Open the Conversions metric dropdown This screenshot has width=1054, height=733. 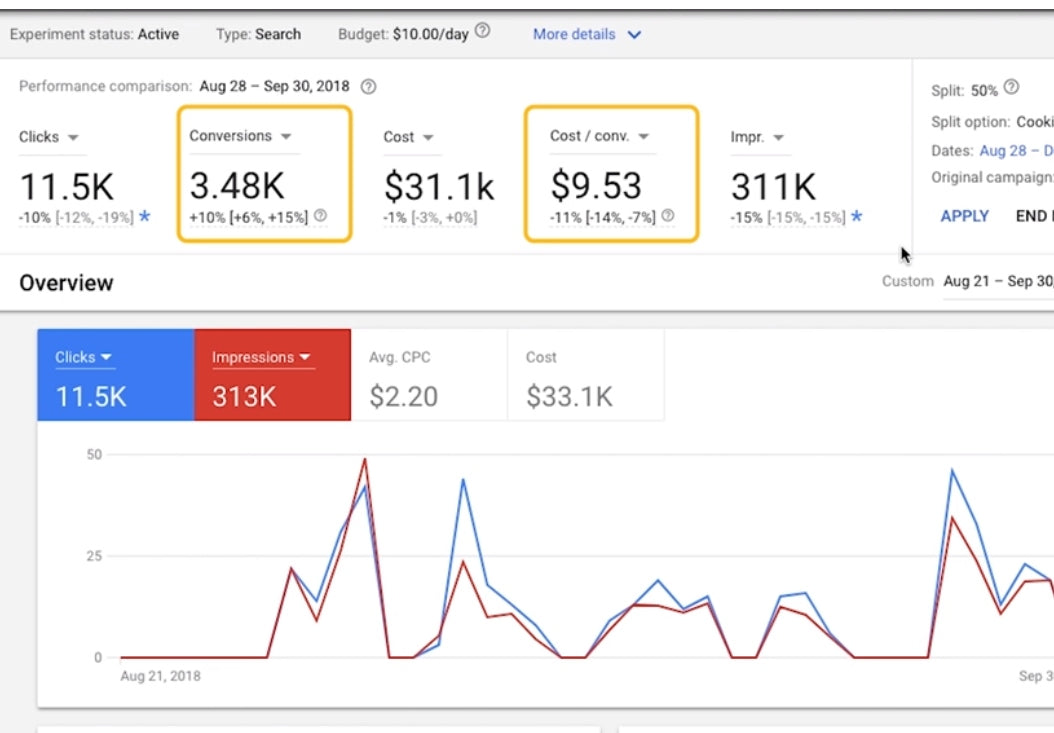coord(285,137)
